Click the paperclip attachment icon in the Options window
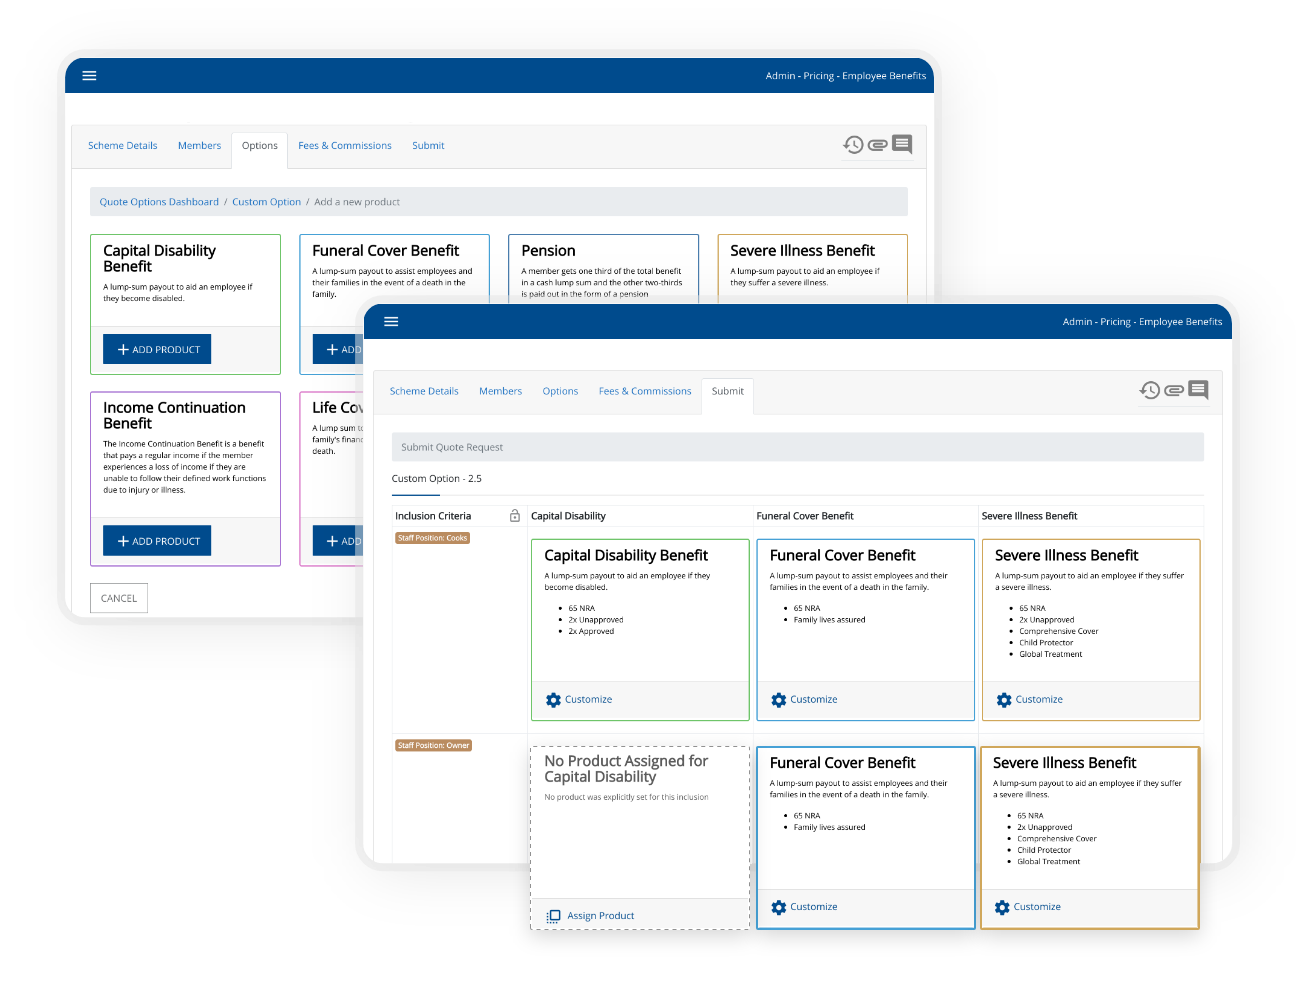Viewport: 1316px width, 992px height. [x=877, y=144]
